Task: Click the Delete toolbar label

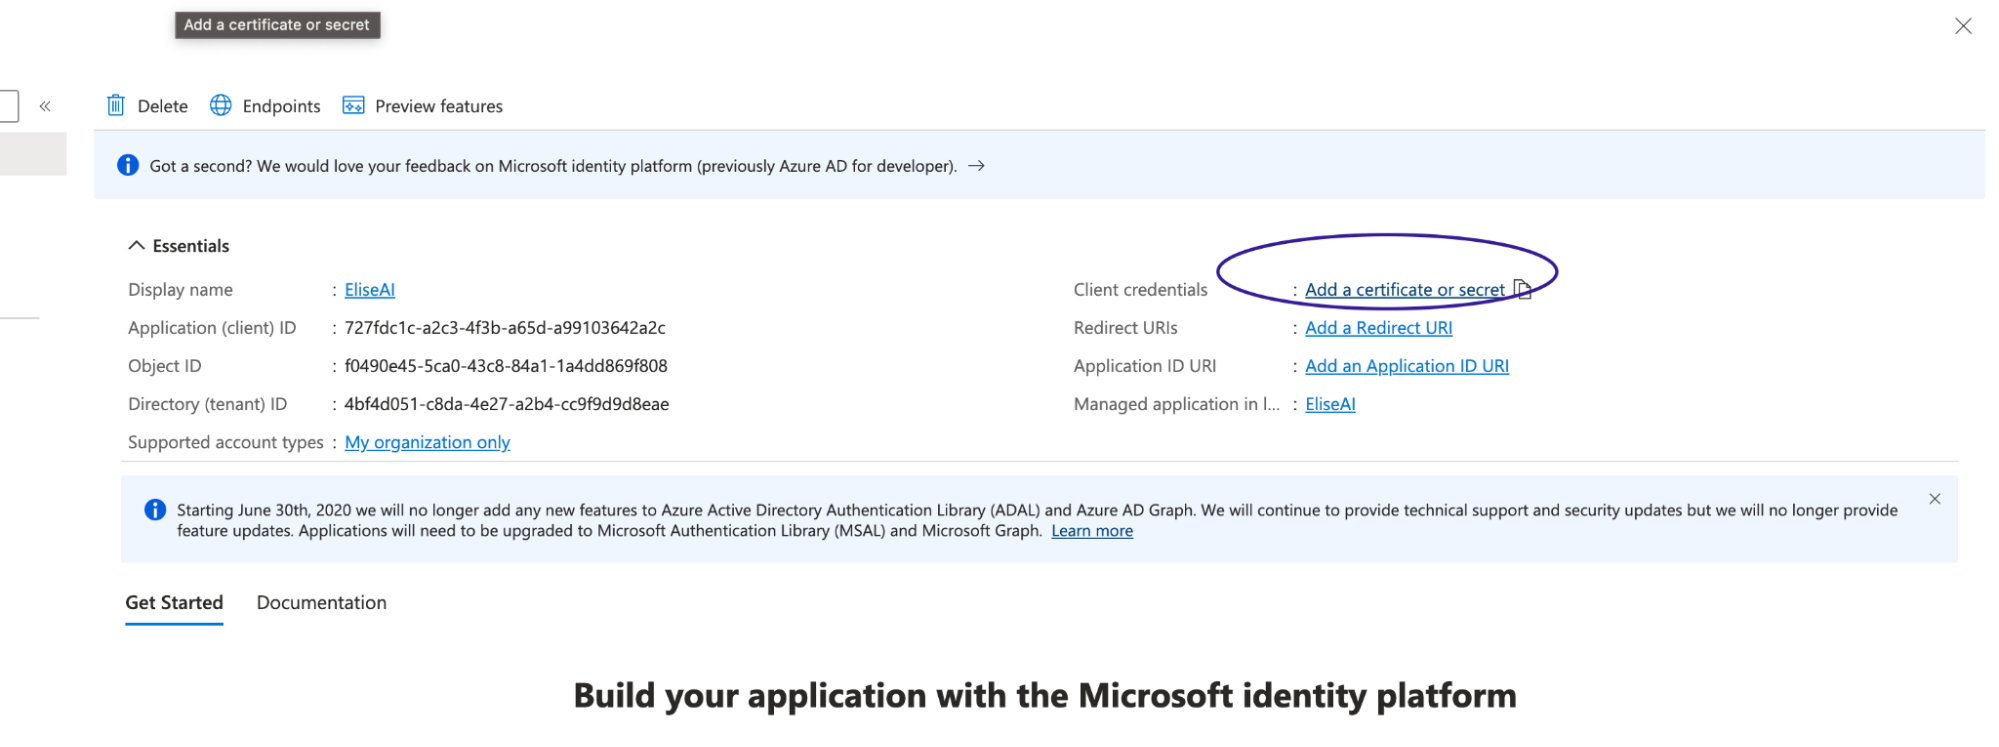Action: coord(163,106)
